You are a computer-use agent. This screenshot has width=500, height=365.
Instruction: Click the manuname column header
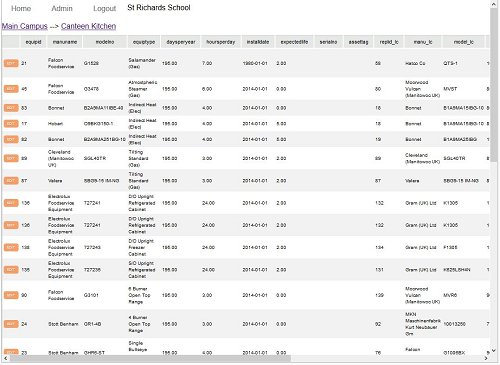tap(65, 42)
